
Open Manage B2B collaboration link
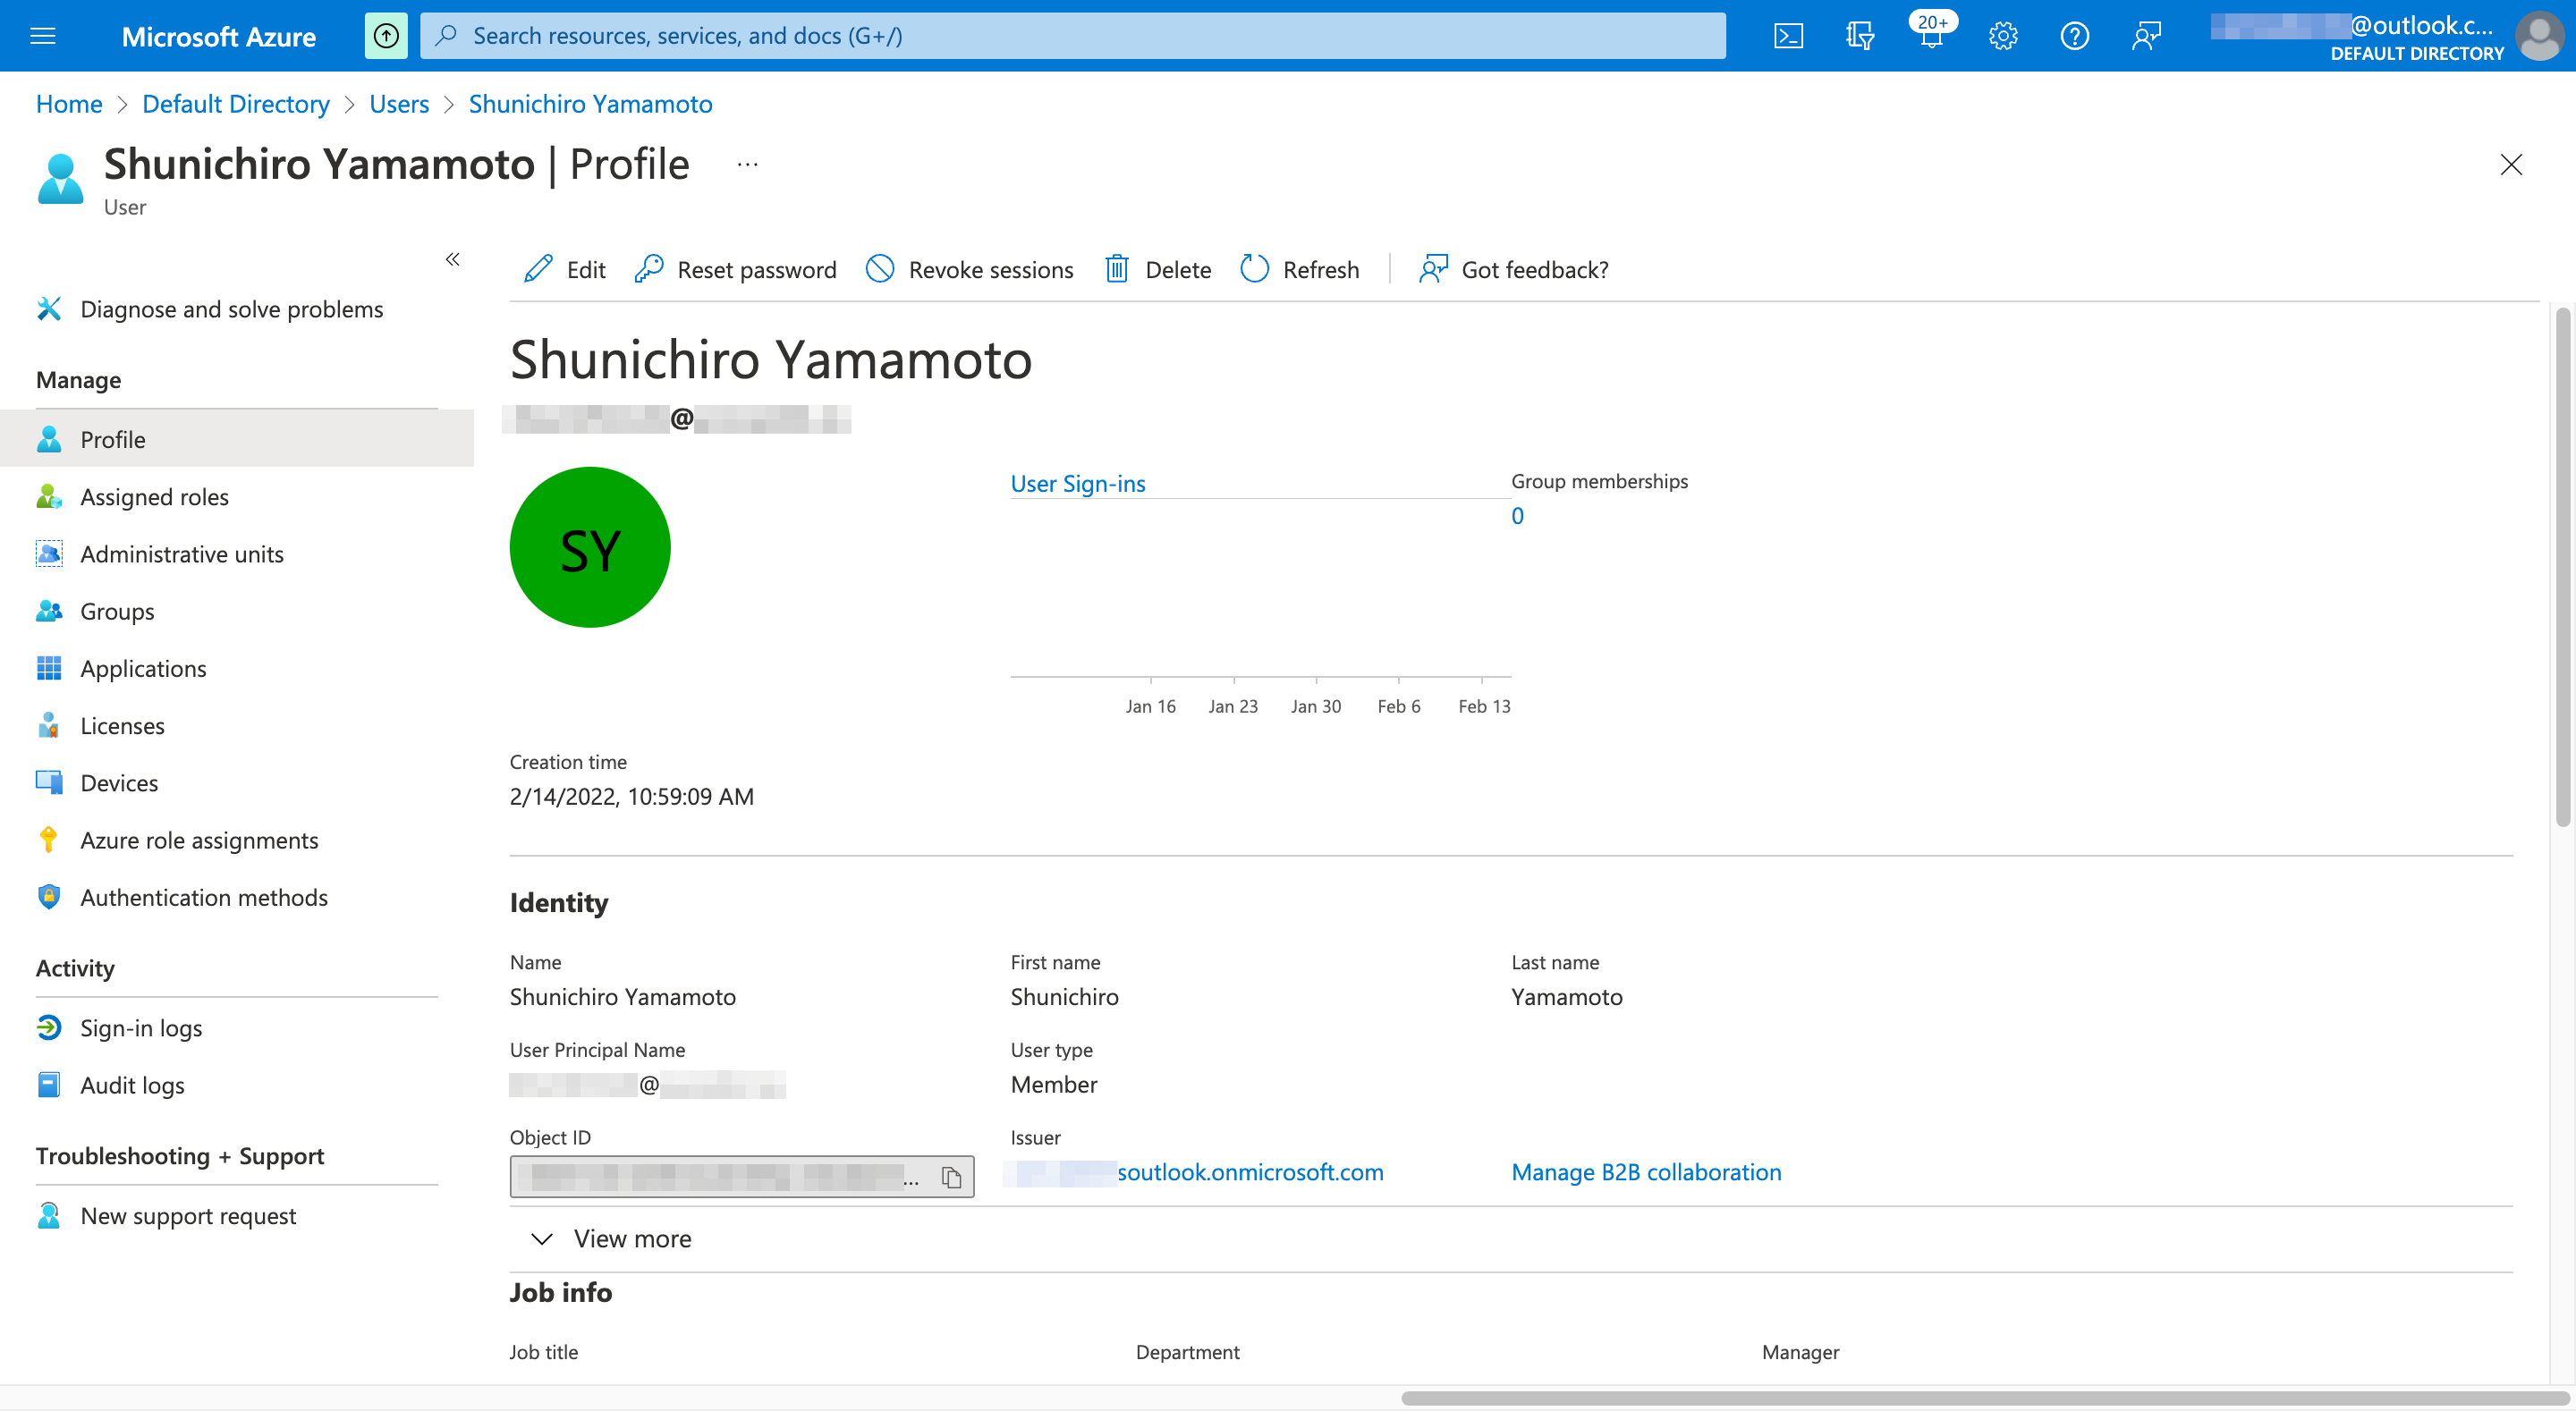1646,1171
